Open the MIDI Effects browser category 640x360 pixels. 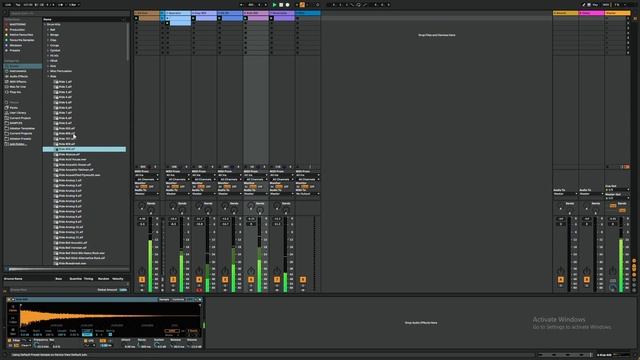(x=18, y=82)
